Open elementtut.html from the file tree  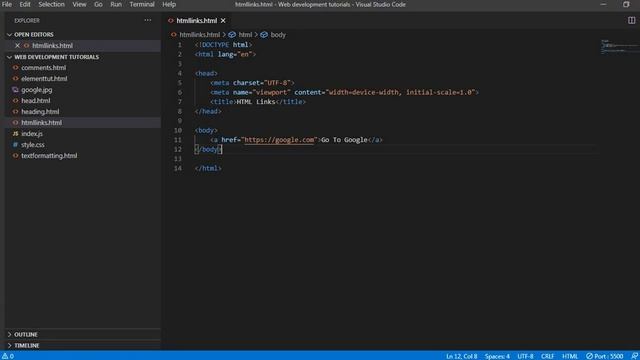pyautogui.click(x=44, y=79)
